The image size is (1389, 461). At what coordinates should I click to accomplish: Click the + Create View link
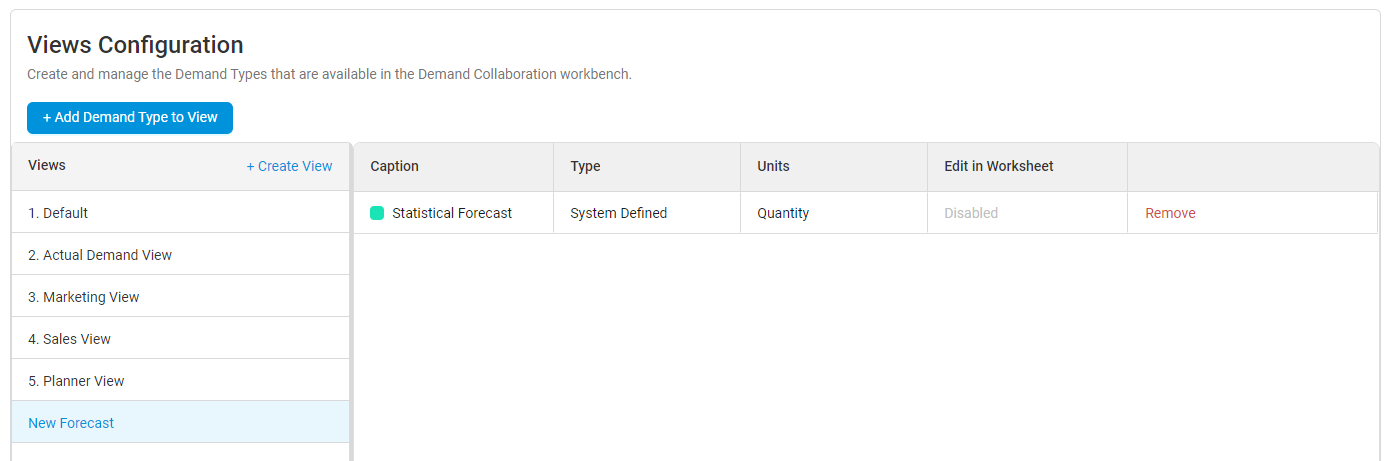click(x=289, y=166)
